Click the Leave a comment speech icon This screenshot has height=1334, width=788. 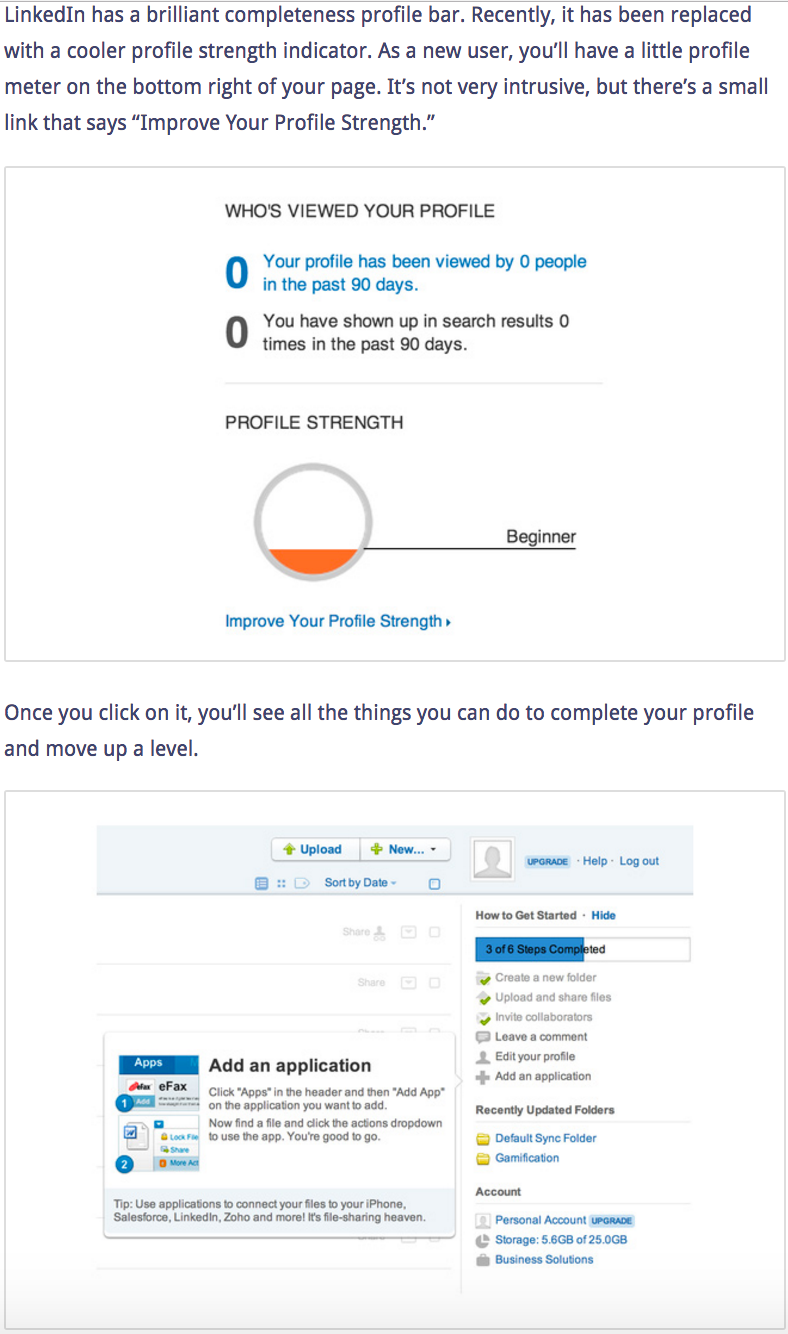(483, 1037)
